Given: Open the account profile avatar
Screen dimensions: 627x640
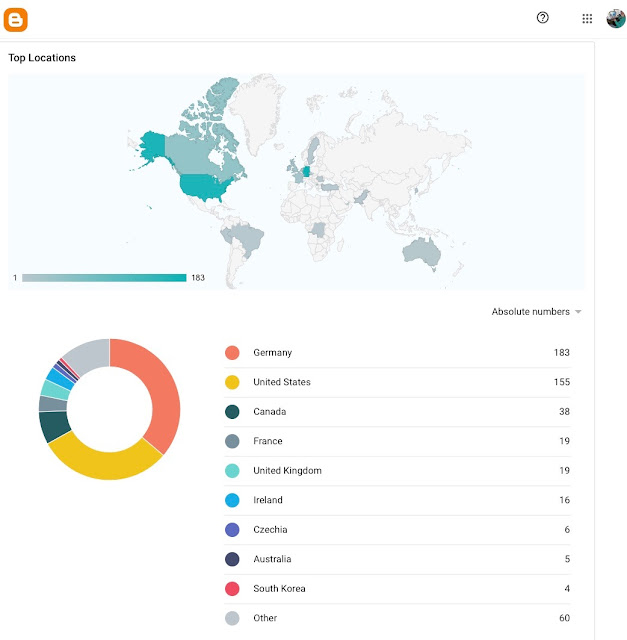Looking at the screenshot, I should tap(616, 18).
